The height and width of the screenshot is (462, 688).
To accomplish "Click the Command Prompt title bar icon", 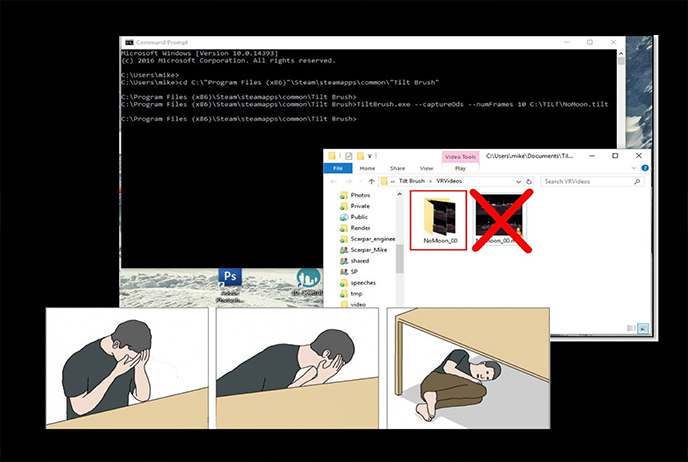I will tap(125, 42).
